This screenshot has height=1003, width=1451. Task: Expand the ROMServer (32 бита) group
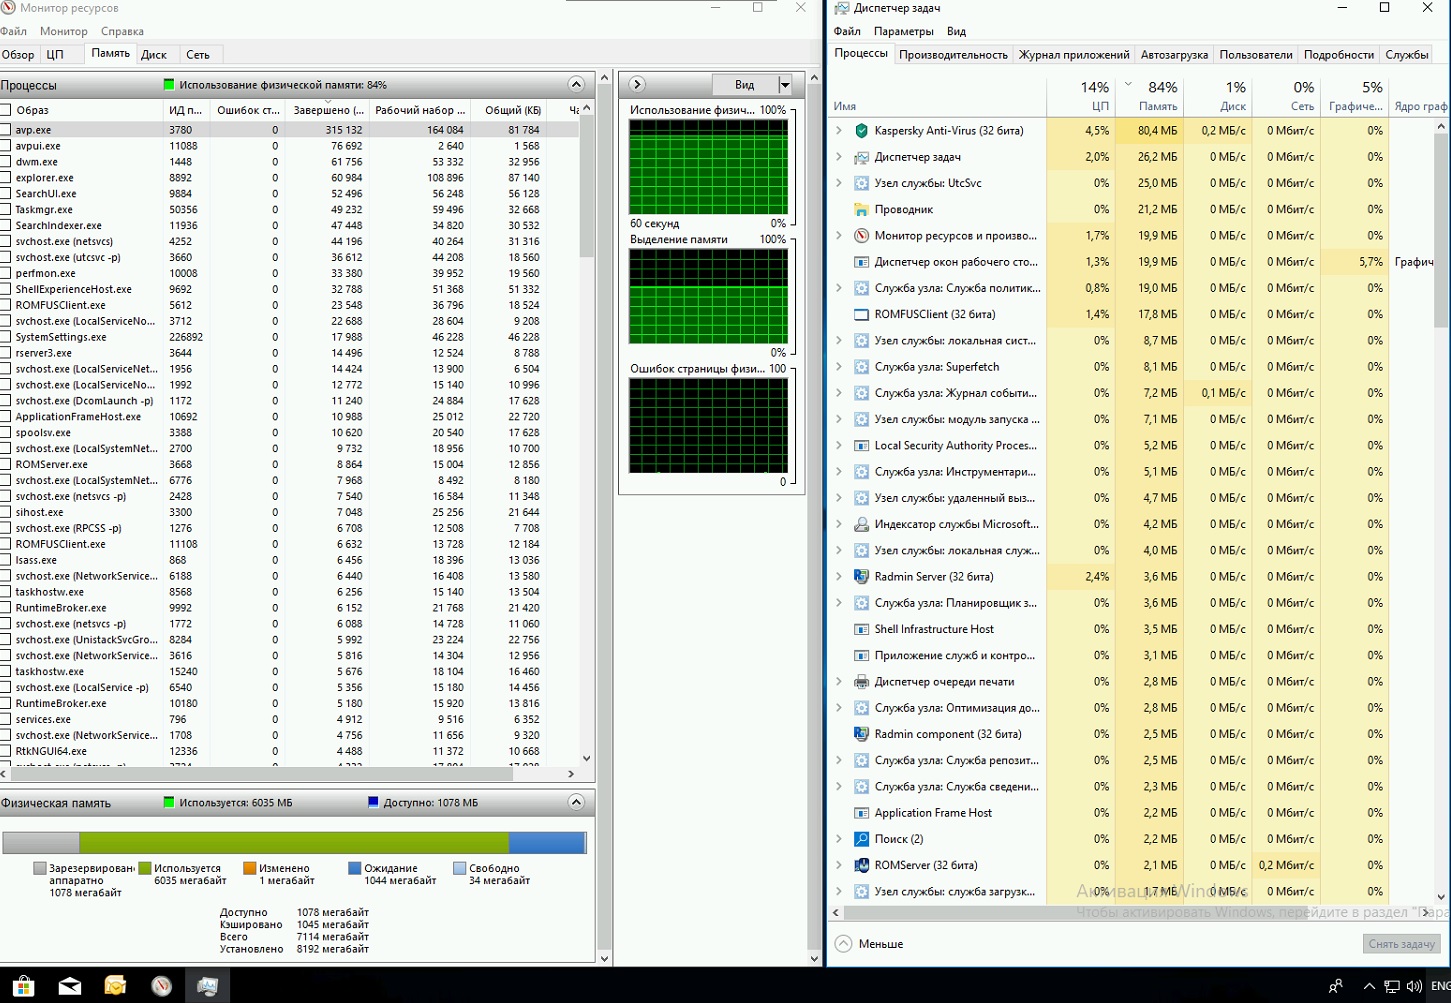tap(839, 865)
